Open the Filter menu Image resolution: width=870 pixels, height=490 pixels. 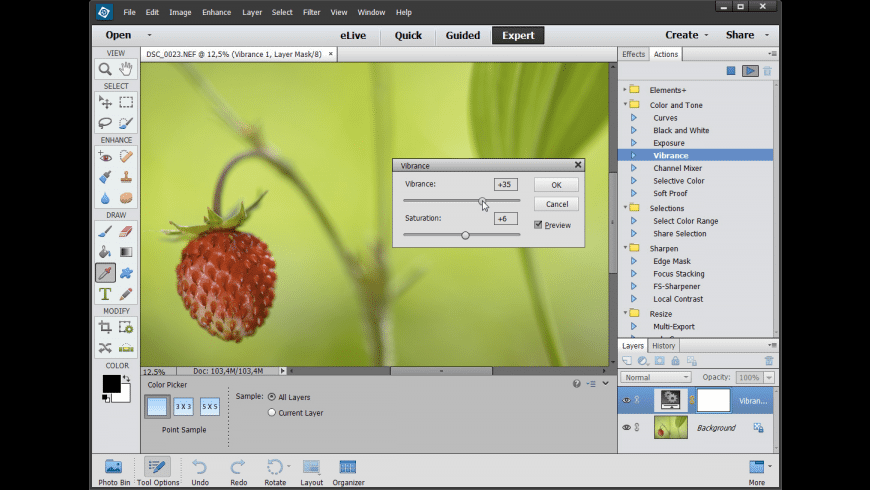[311, 12]
